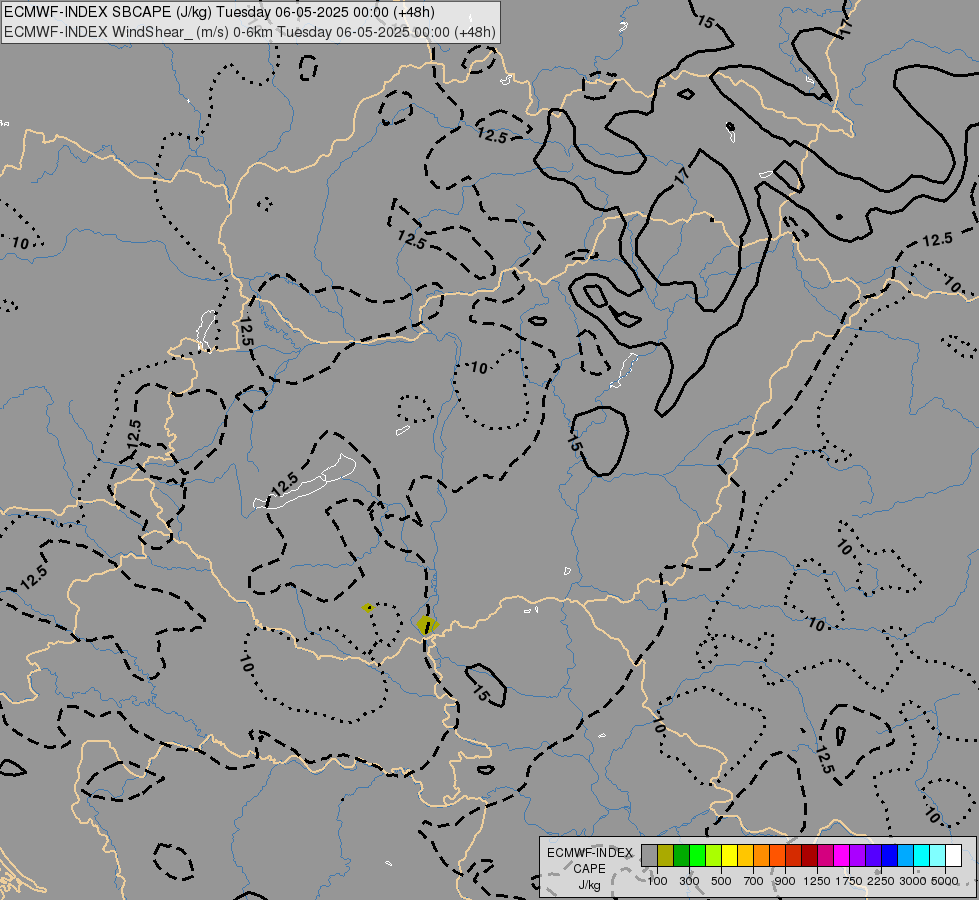Choose the pure blue legend swatch

[890, 856]
